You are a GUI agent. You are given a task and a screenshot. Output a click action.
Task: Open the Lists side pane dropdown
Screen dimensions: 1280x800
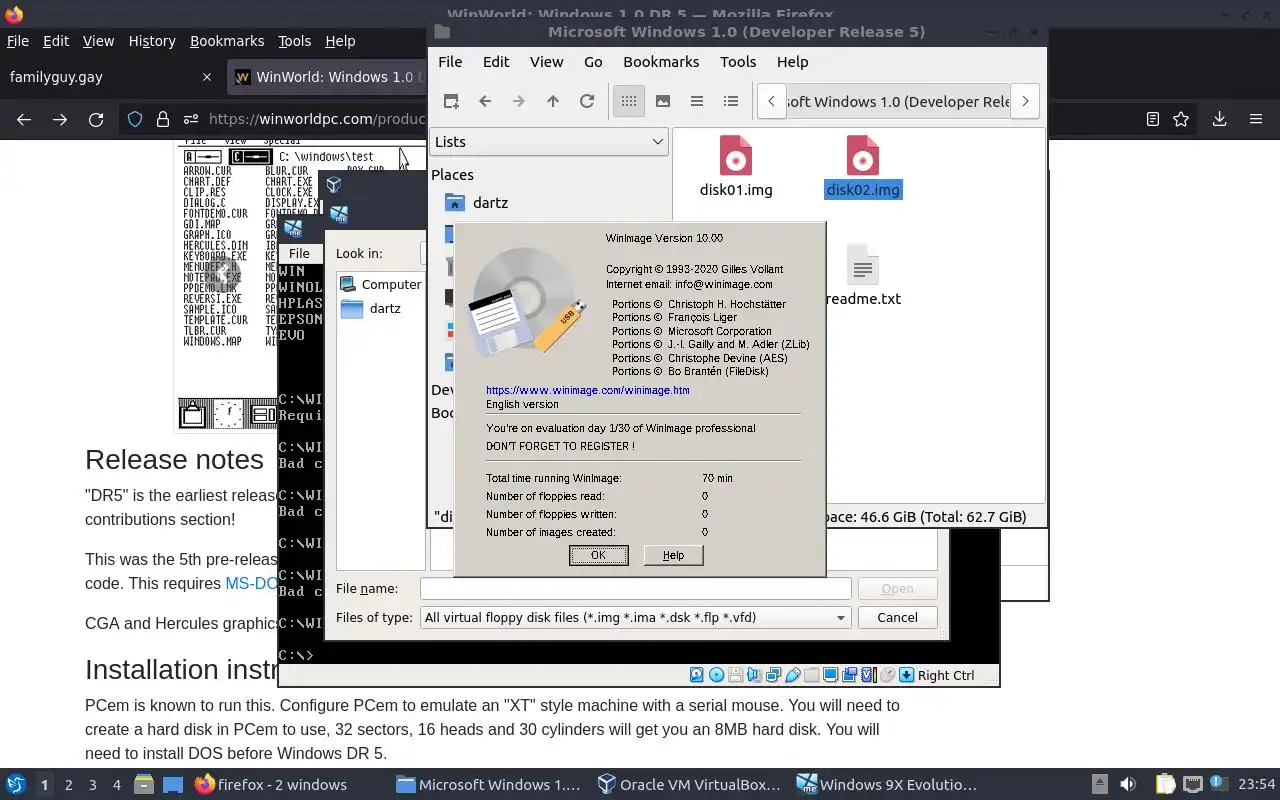click(548, 142)
